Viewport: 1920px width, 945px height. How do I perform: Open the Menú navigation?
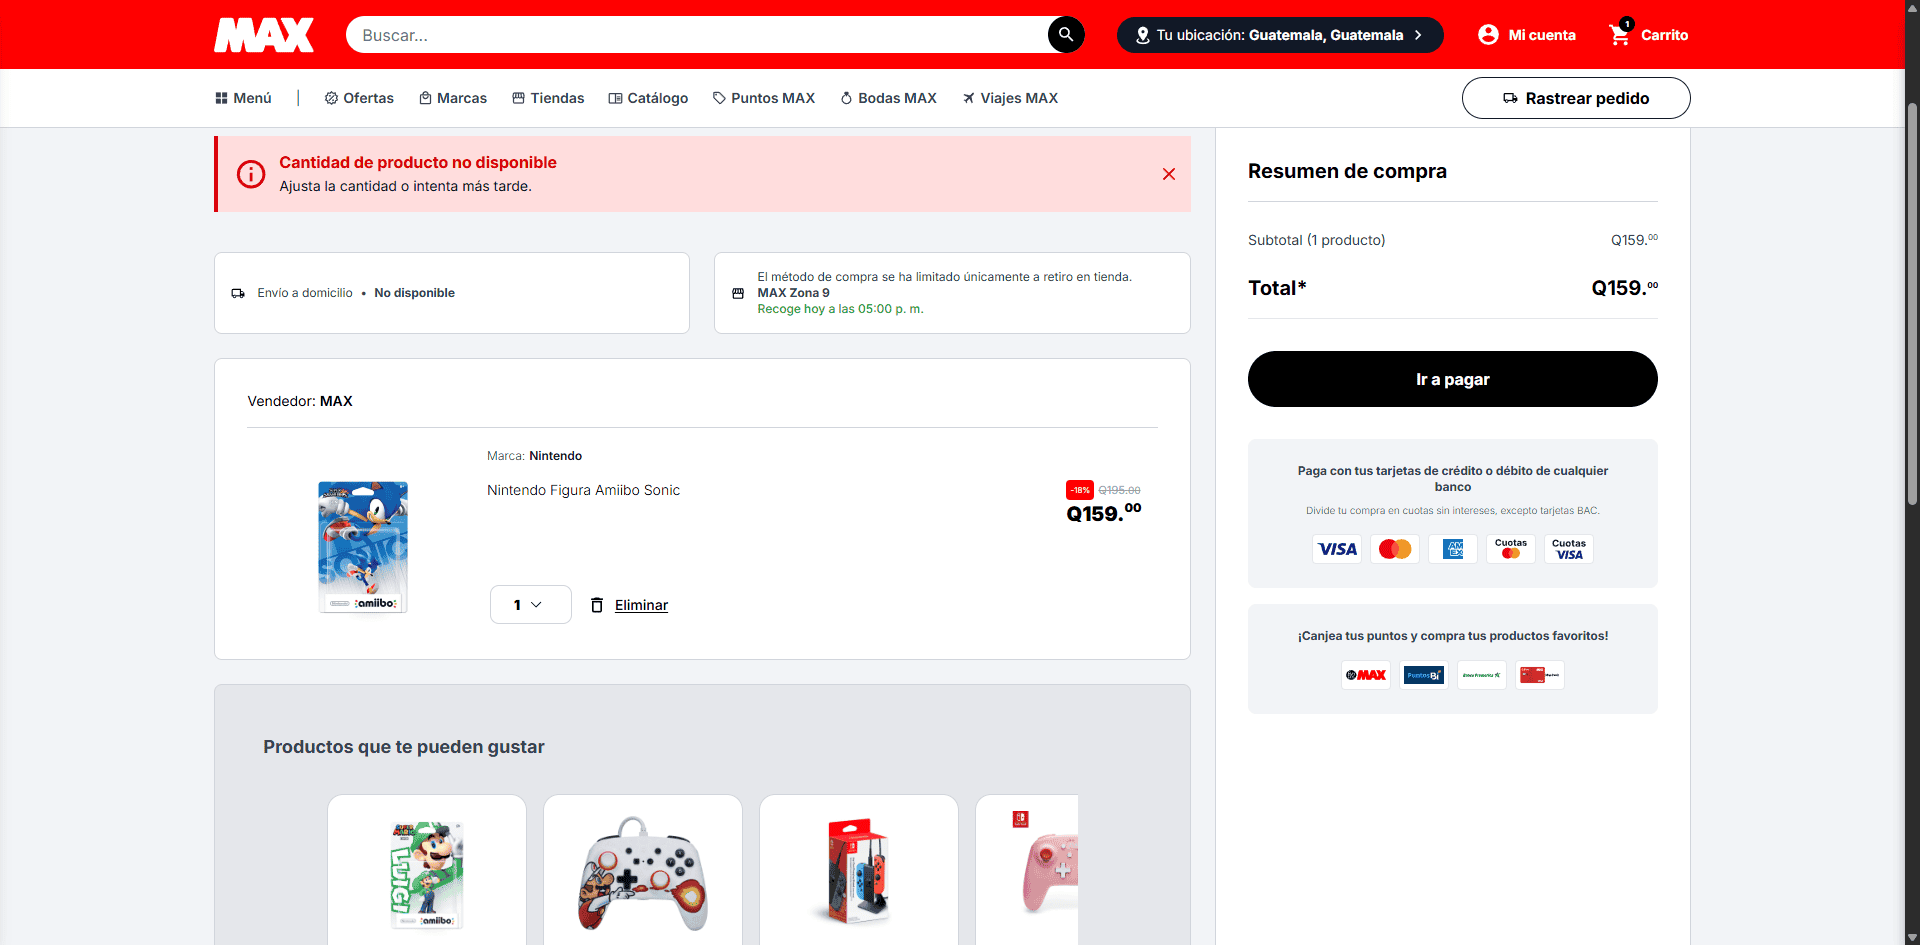244,98
